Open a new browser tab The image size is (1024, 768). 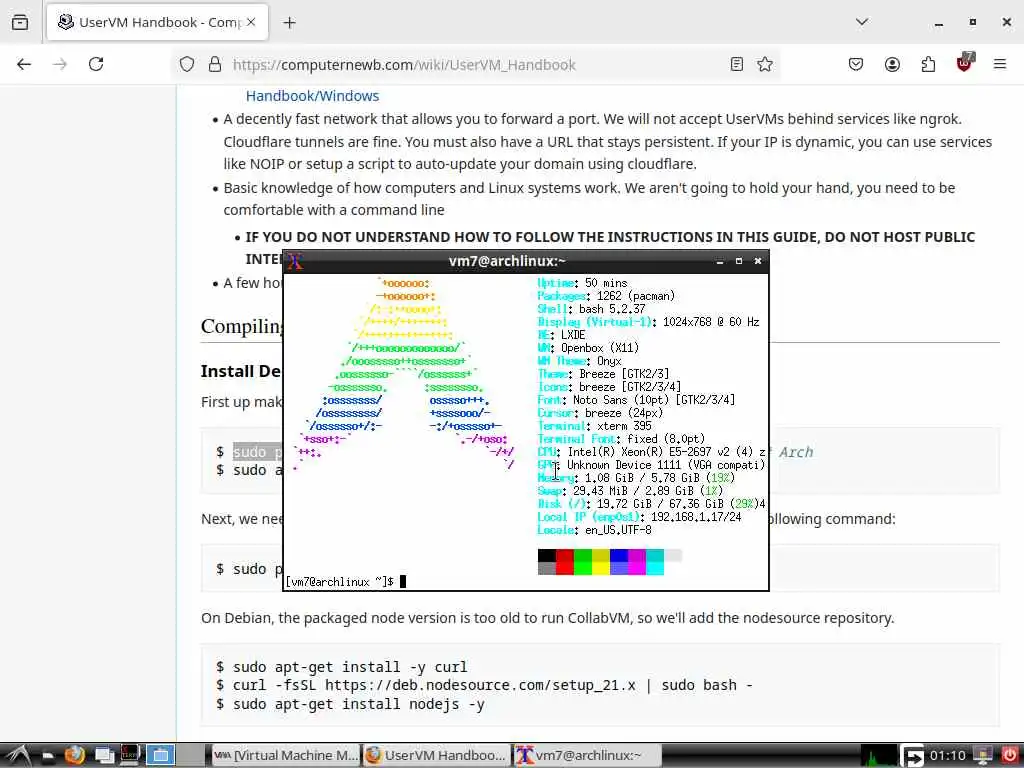pos(289,23)
